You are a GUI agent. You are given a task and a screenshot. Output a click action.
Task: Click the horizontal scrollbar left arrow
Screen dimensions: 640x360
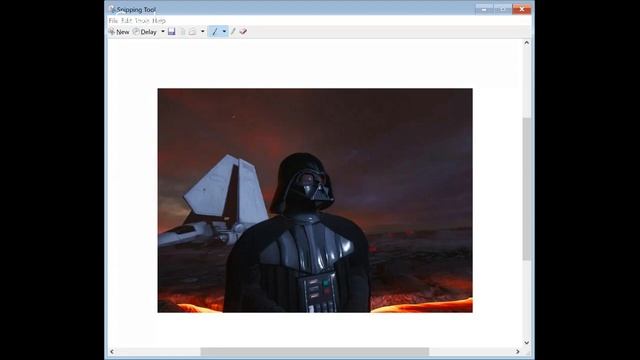(112, 351)
